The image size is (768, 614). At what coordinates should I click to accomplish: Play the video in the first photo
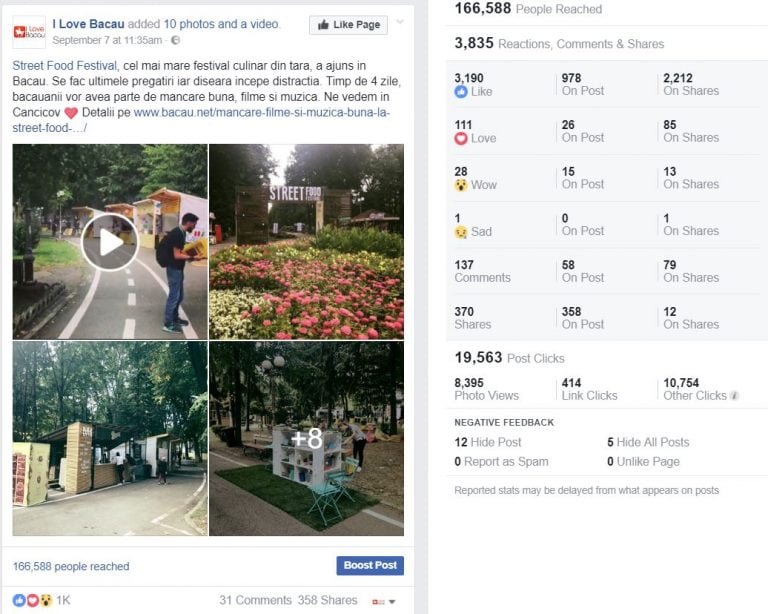point(110,242)
